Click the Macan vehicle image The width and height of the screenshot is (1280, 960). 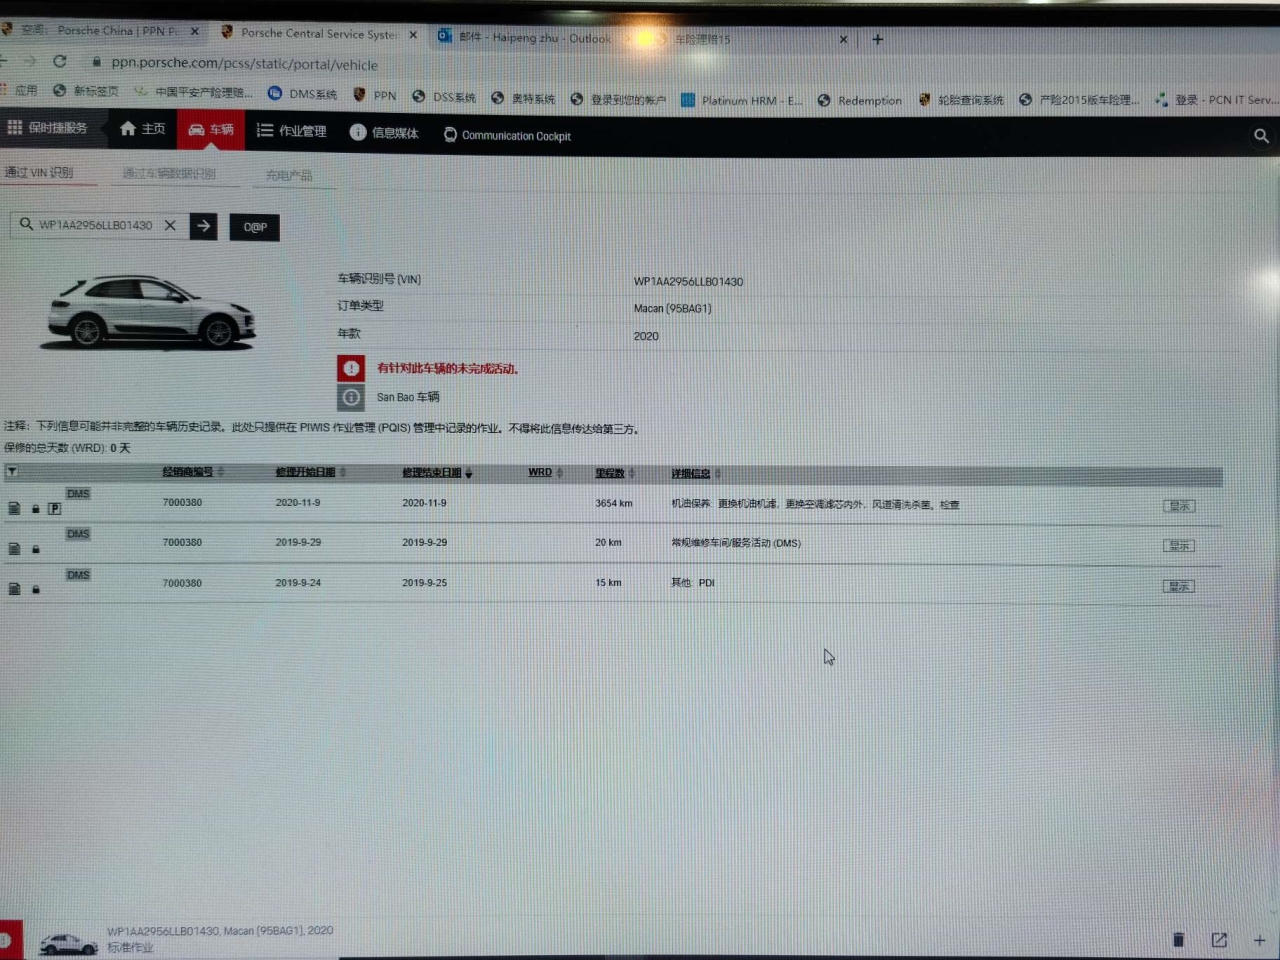pyautogui.click(x=150, y=312)
